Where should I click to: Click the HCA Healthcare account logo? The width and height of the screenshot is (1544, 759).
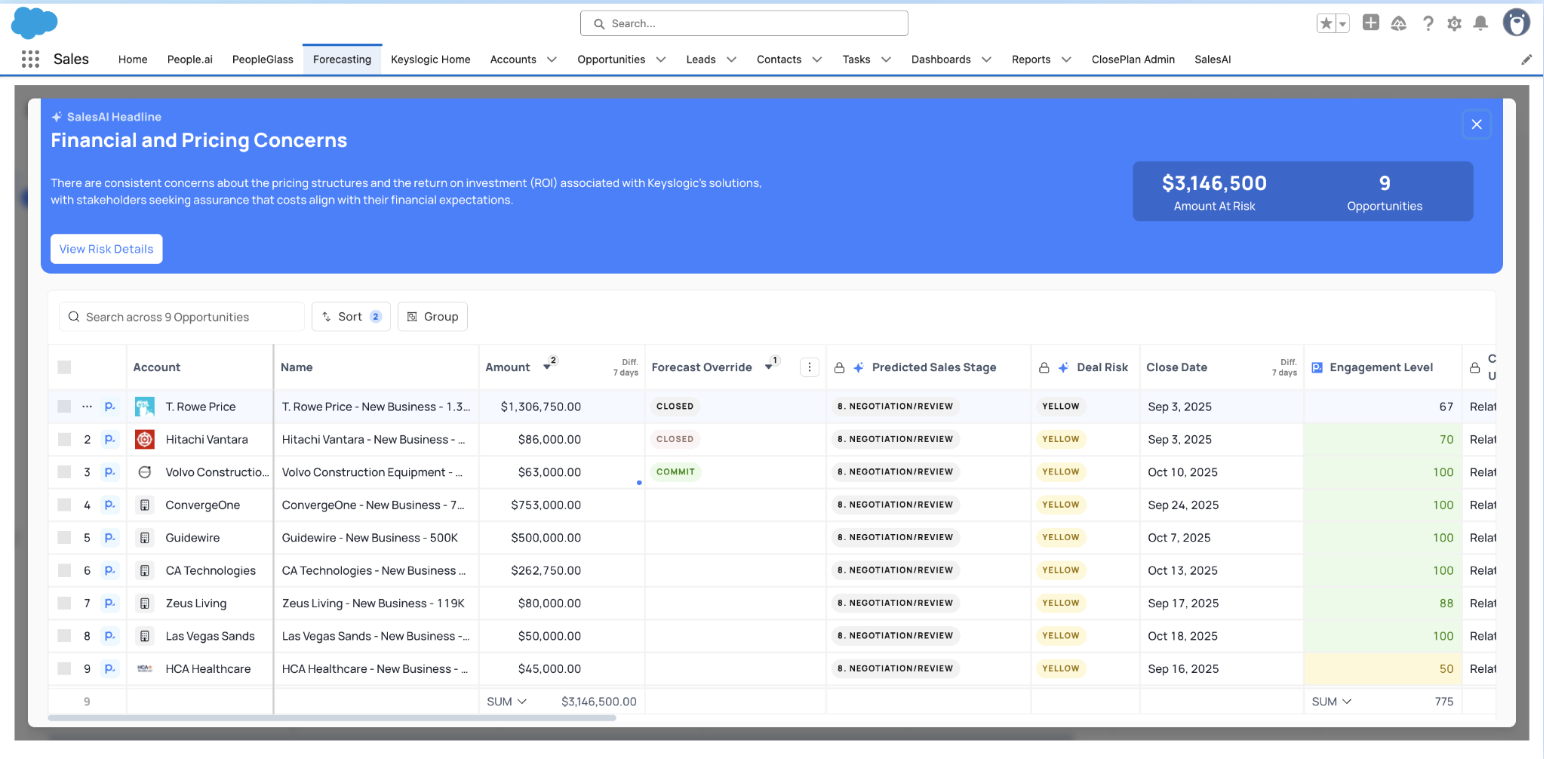[x=145, y=669]
